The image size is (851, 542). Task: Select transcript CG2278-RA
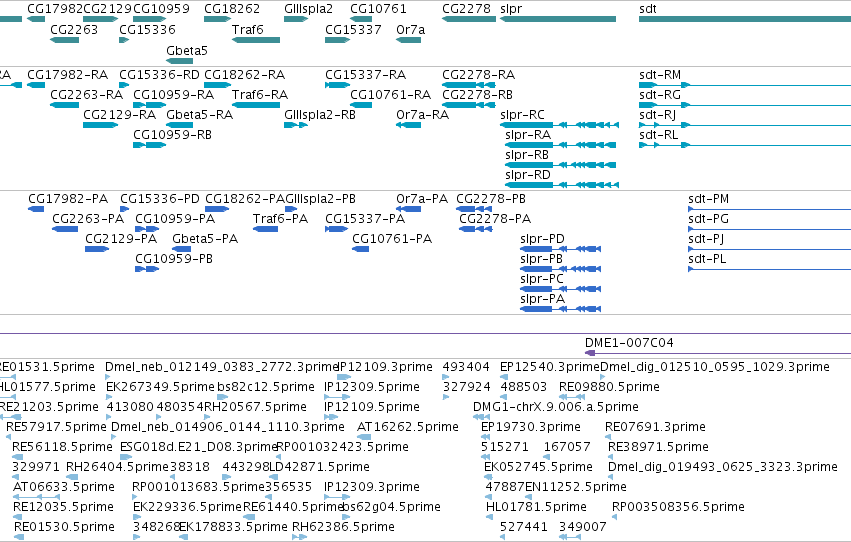point(479,74)
